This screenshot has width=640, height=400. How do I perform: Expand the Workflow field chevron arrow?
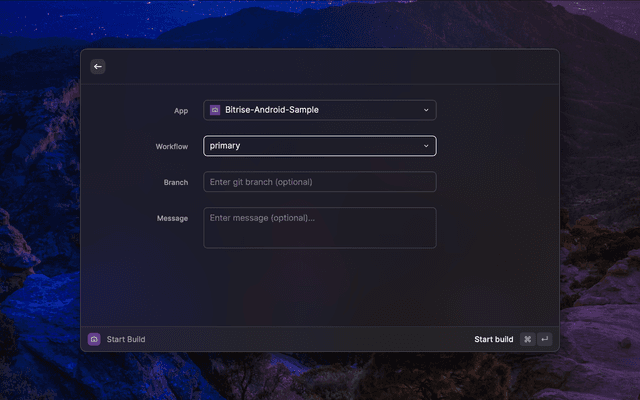(x=426, y=146)
